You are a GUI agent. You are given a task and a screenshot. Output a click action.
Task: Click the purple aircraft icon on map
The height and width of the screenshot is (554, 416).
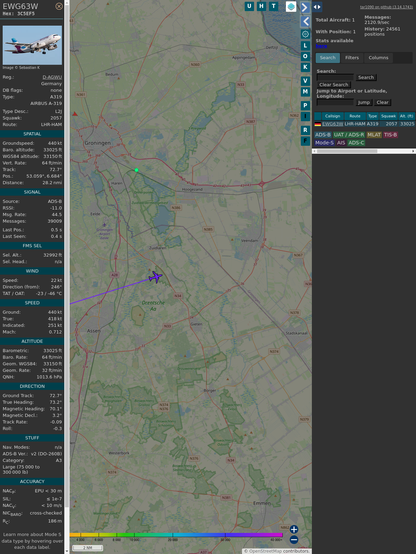click(x=155, y=277)
